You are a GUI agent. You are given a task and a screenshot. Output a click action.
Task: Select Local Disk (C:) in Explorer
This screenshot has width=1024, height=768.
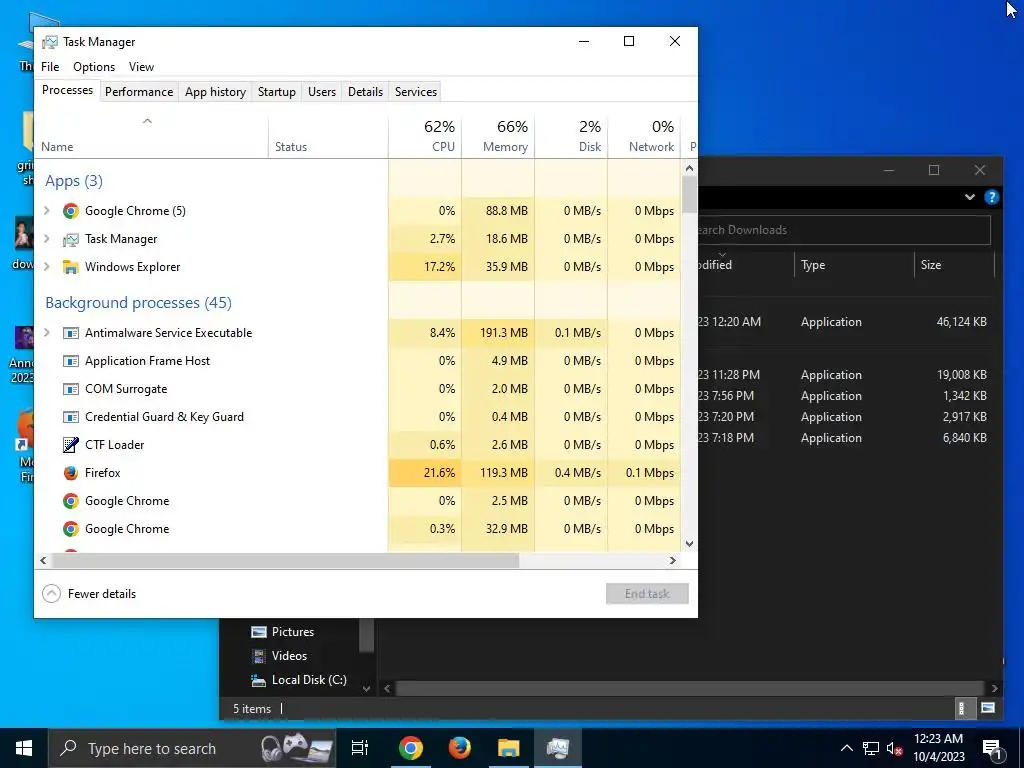[309, 680]
